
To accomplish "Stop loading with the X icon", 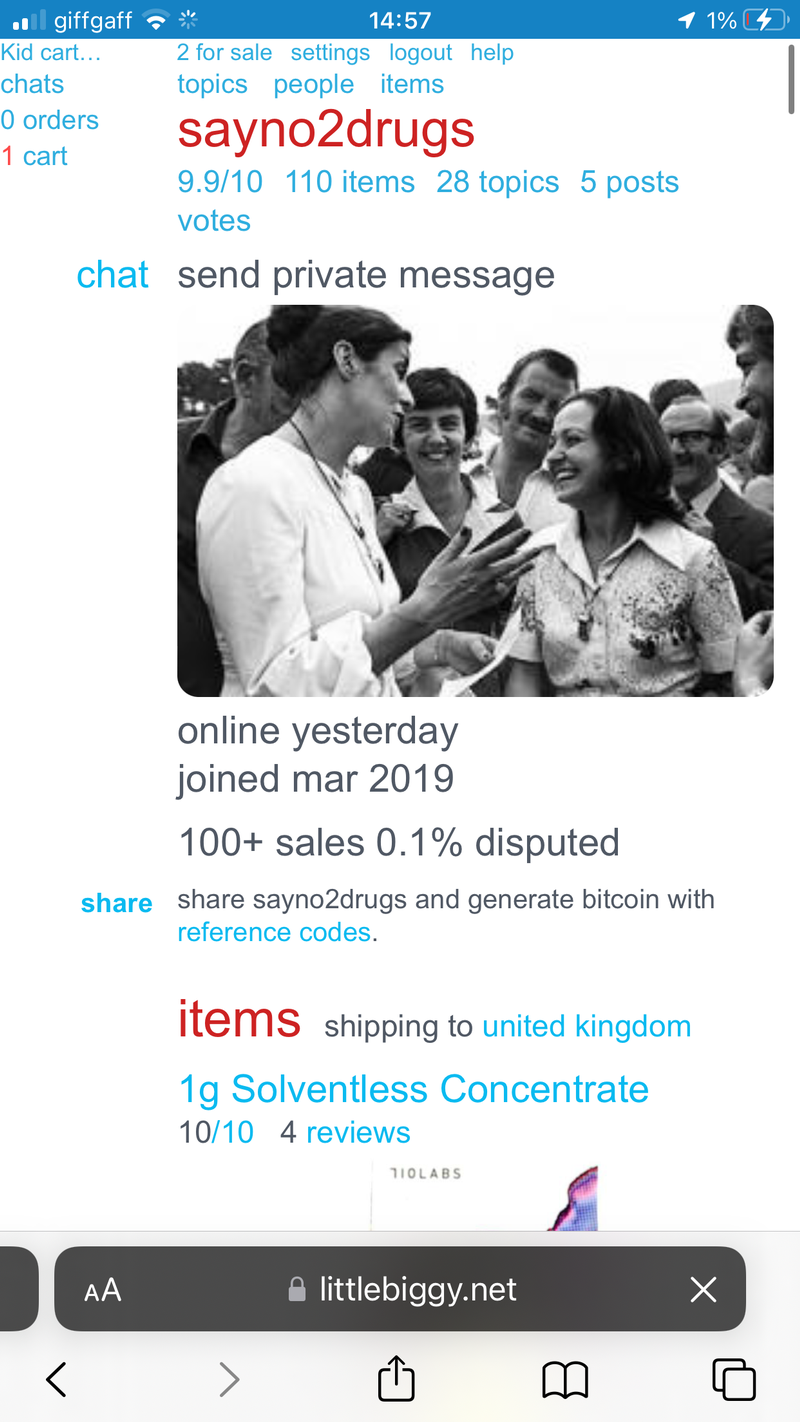I will (x=703, y=1290).
